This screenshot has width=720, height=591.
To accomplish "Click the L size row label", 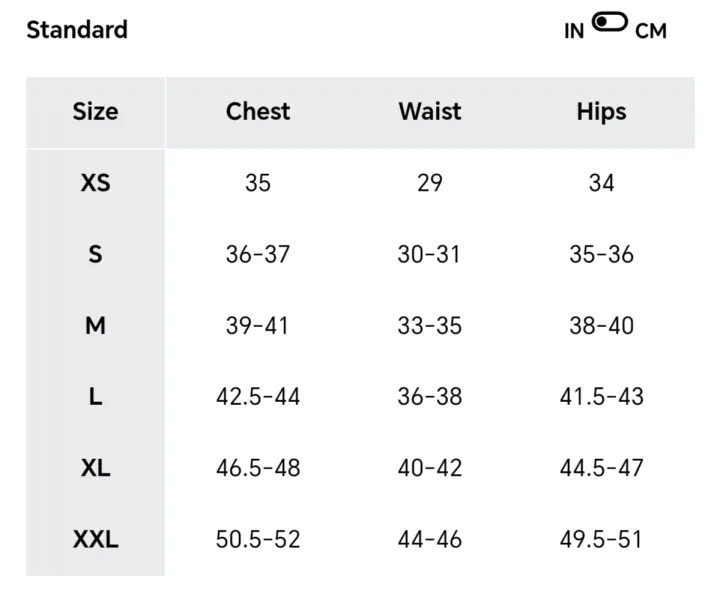I will point(95,397).
